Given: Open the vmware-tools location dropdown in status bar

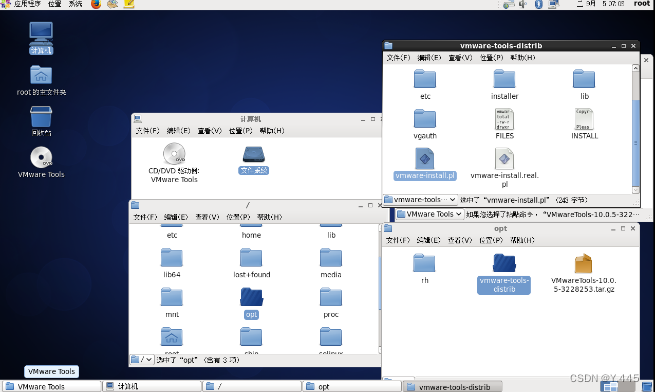Looking at the screenshot, I should (420, 200).
